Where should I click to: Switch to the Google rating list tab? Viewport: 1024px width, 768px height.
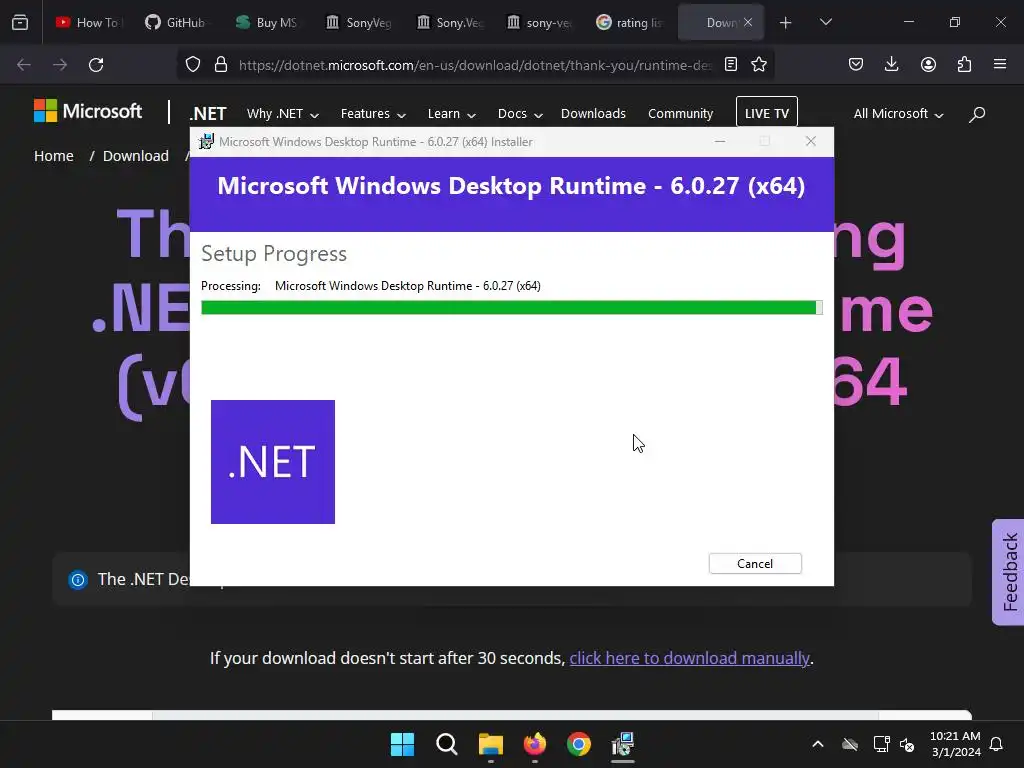point(630,23)
